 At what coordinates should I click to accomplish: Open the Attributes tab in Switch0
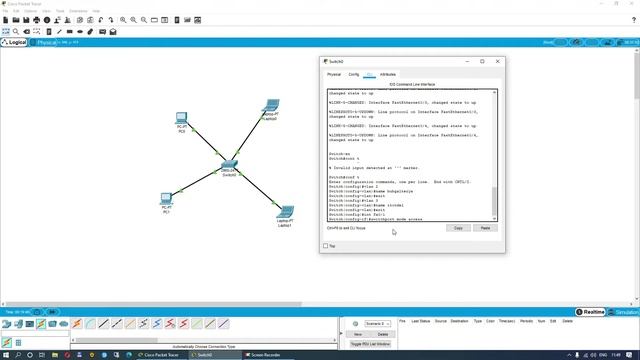(x=388, y=74)
